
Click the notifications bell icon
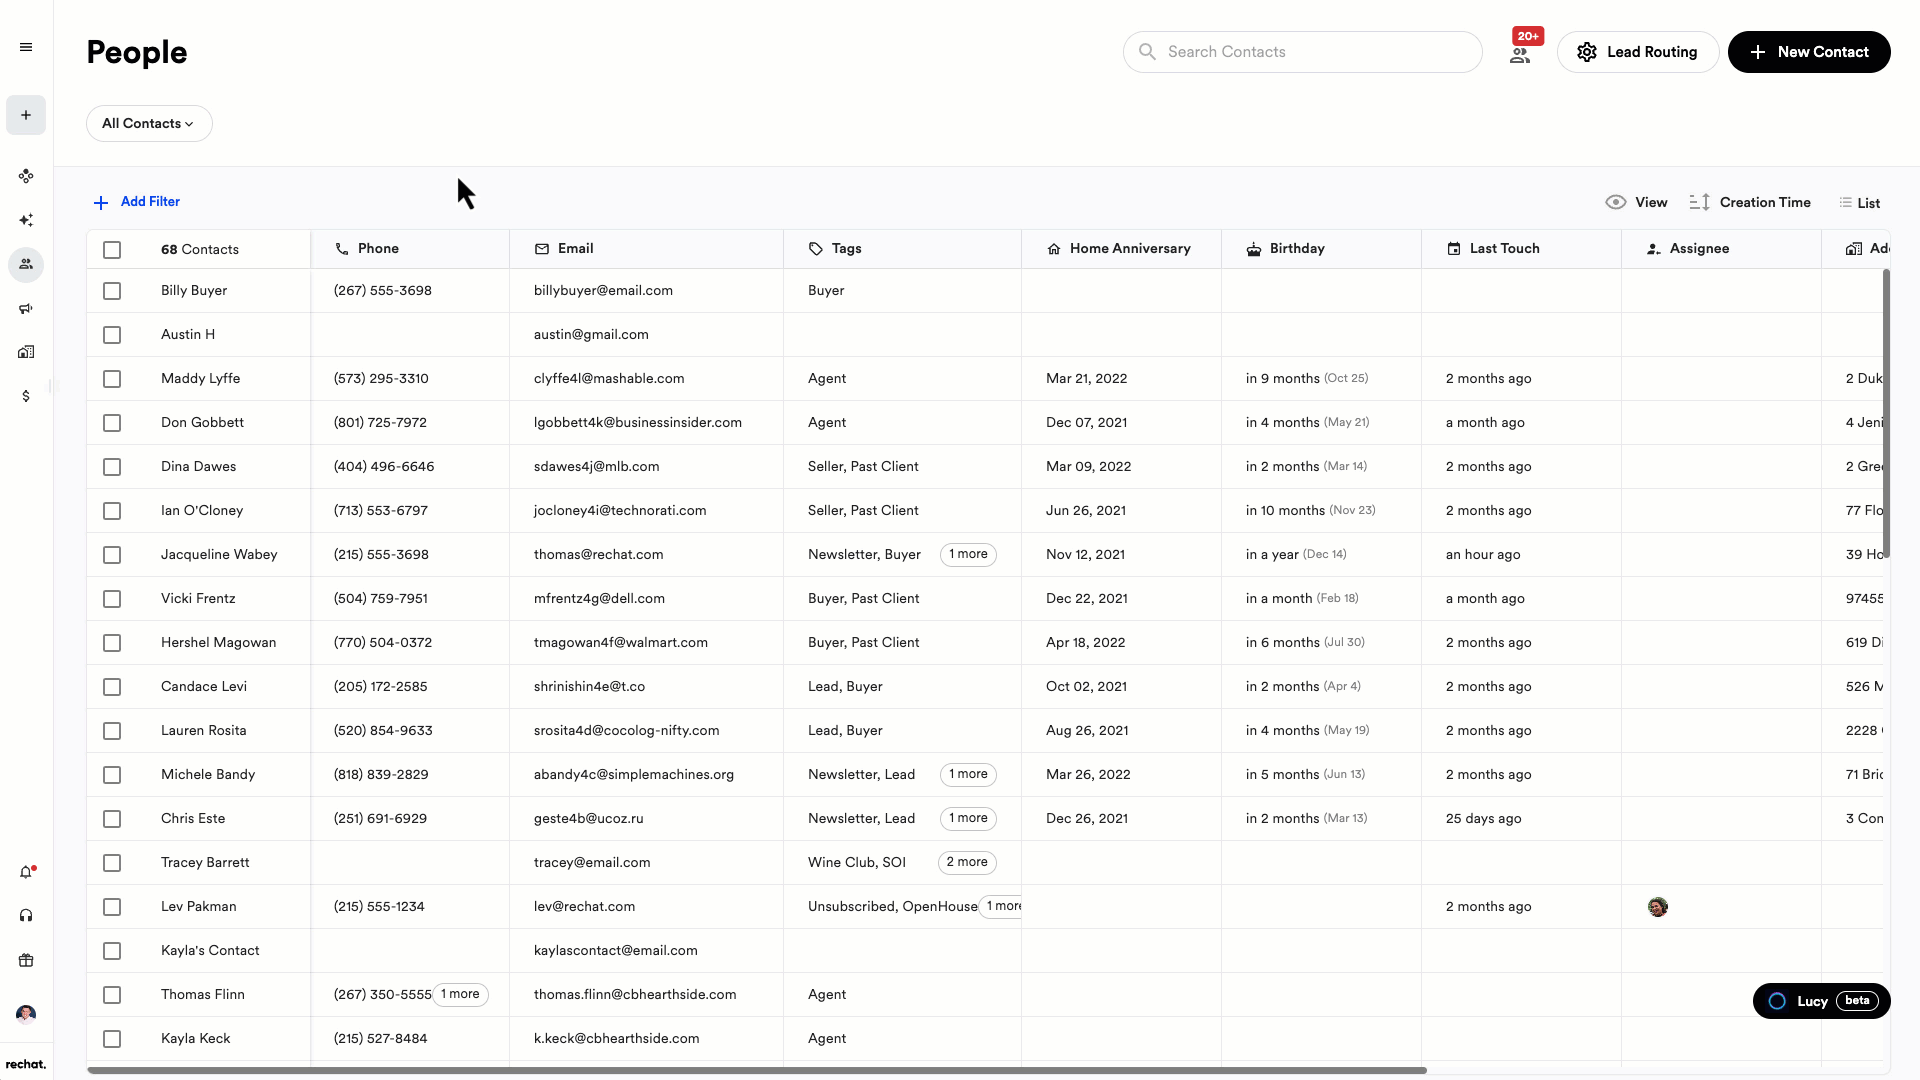coord(26,872)
